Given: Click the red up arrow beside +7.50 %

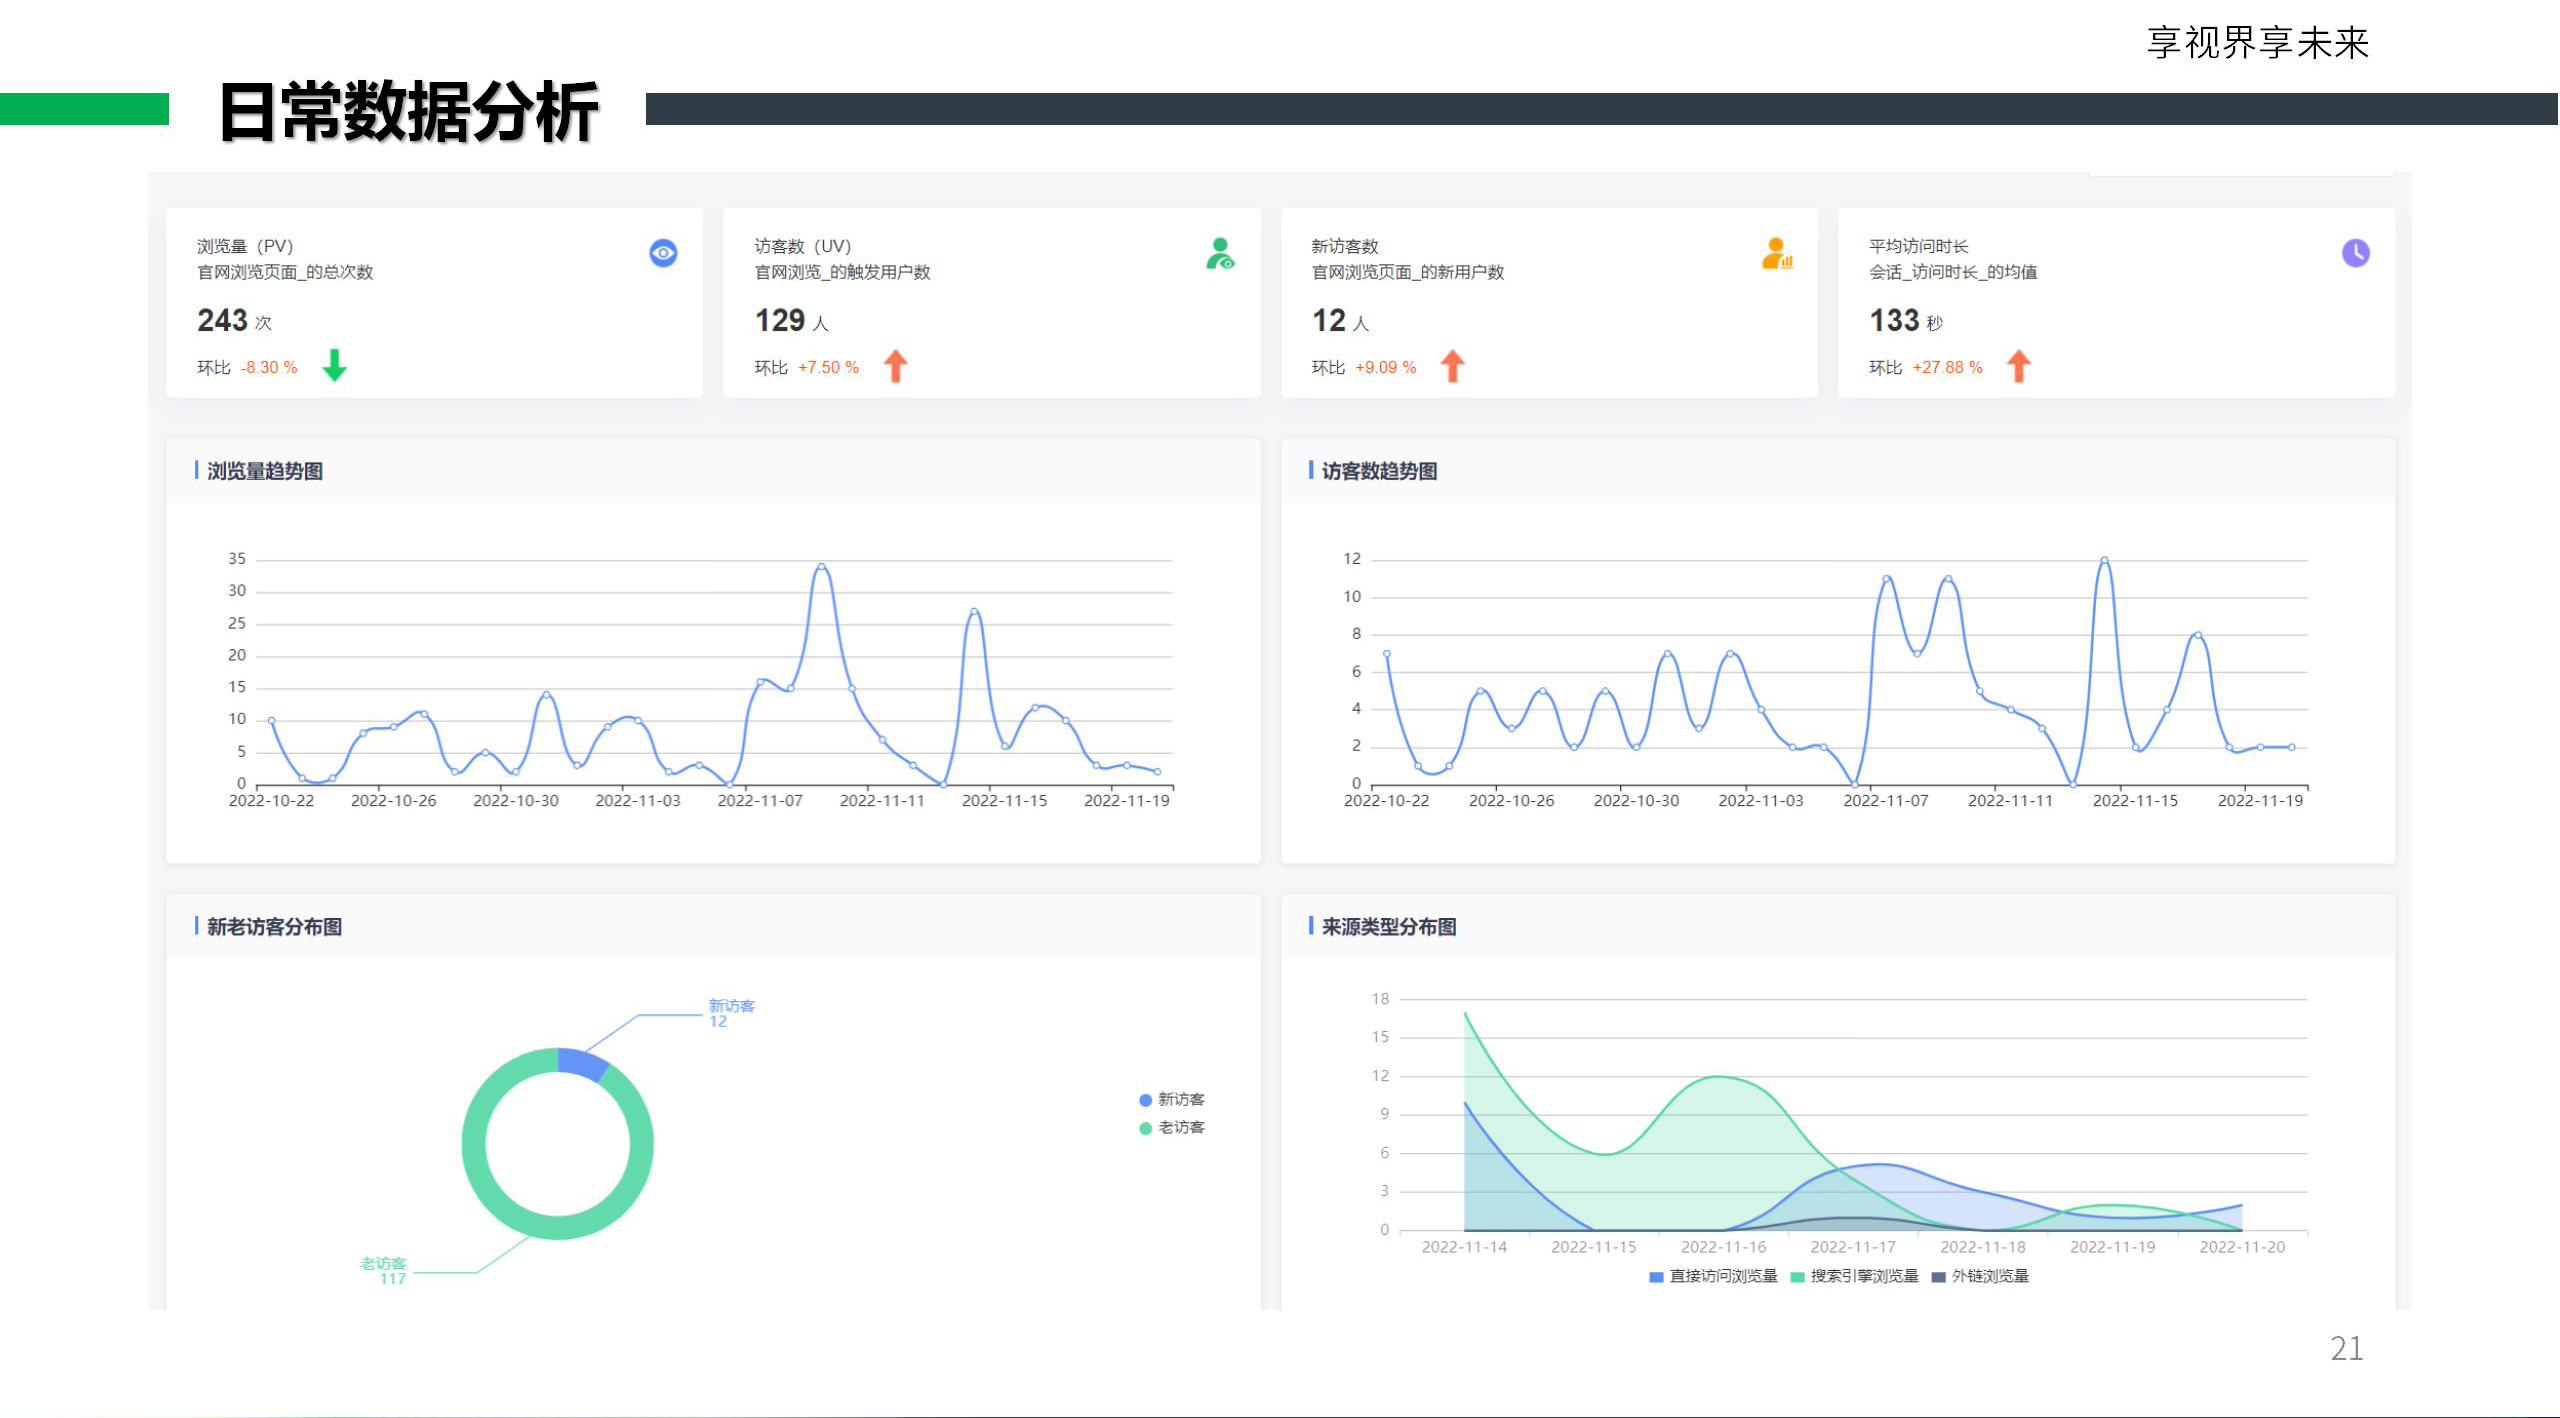Looking at the screenshot, I should (896, 366).
